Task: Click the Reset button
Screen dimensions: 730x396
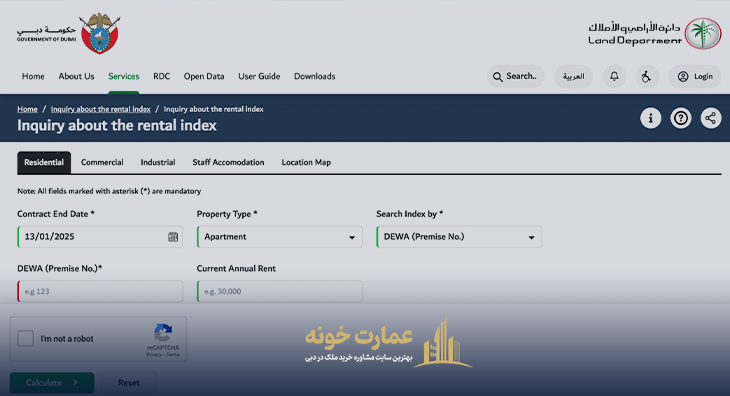Action: [128, 383]
